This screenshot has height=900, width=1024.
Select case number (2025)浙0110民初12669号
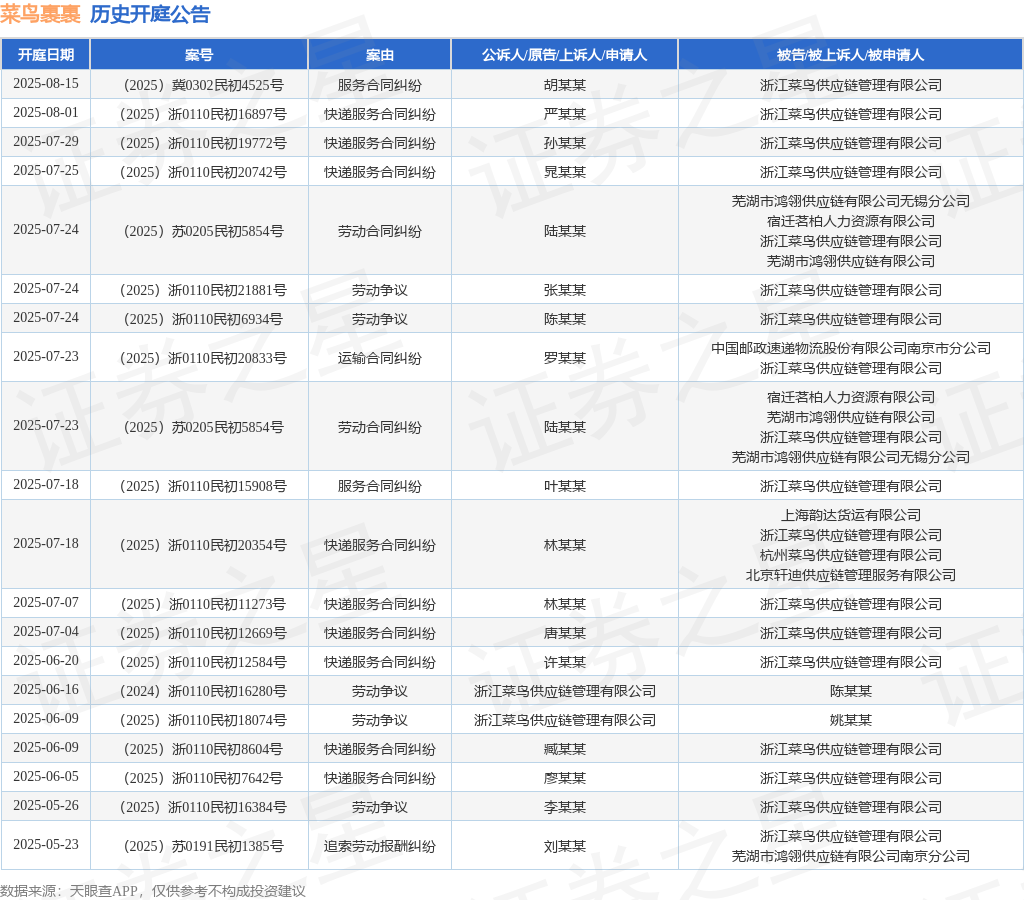point(203,633)
